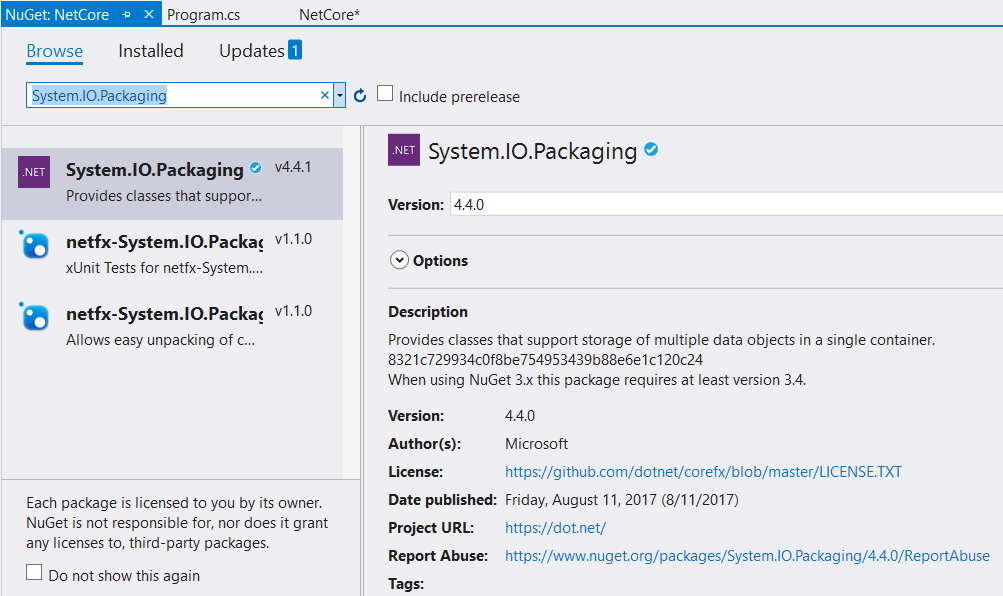Click inside the System.IO.Packaging search field
Viewport: 1003px width, 596px height.
click(170, 94)
